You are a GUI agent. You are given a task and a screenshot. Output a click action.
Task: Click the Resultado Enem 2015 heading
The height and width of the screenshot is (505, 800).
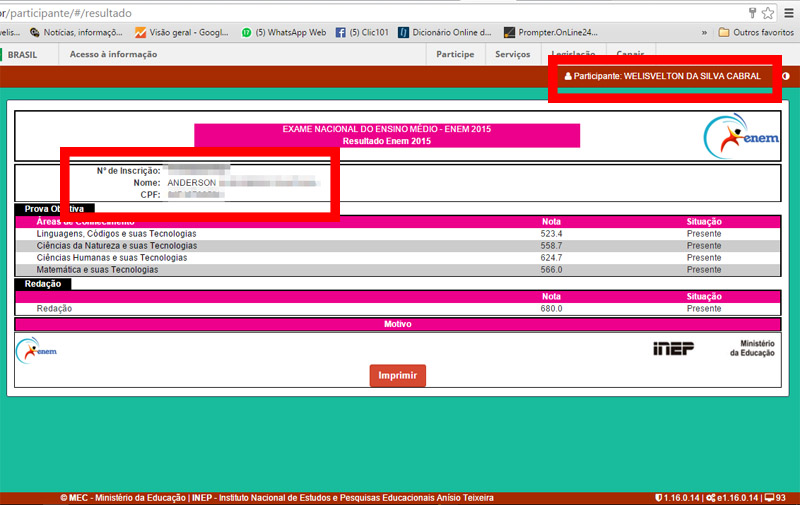[x=387, y=141]
